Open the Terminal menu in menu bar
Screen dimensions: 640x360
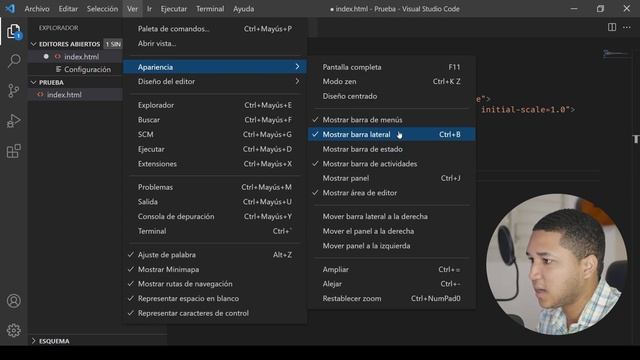click(x=210, y=9)
